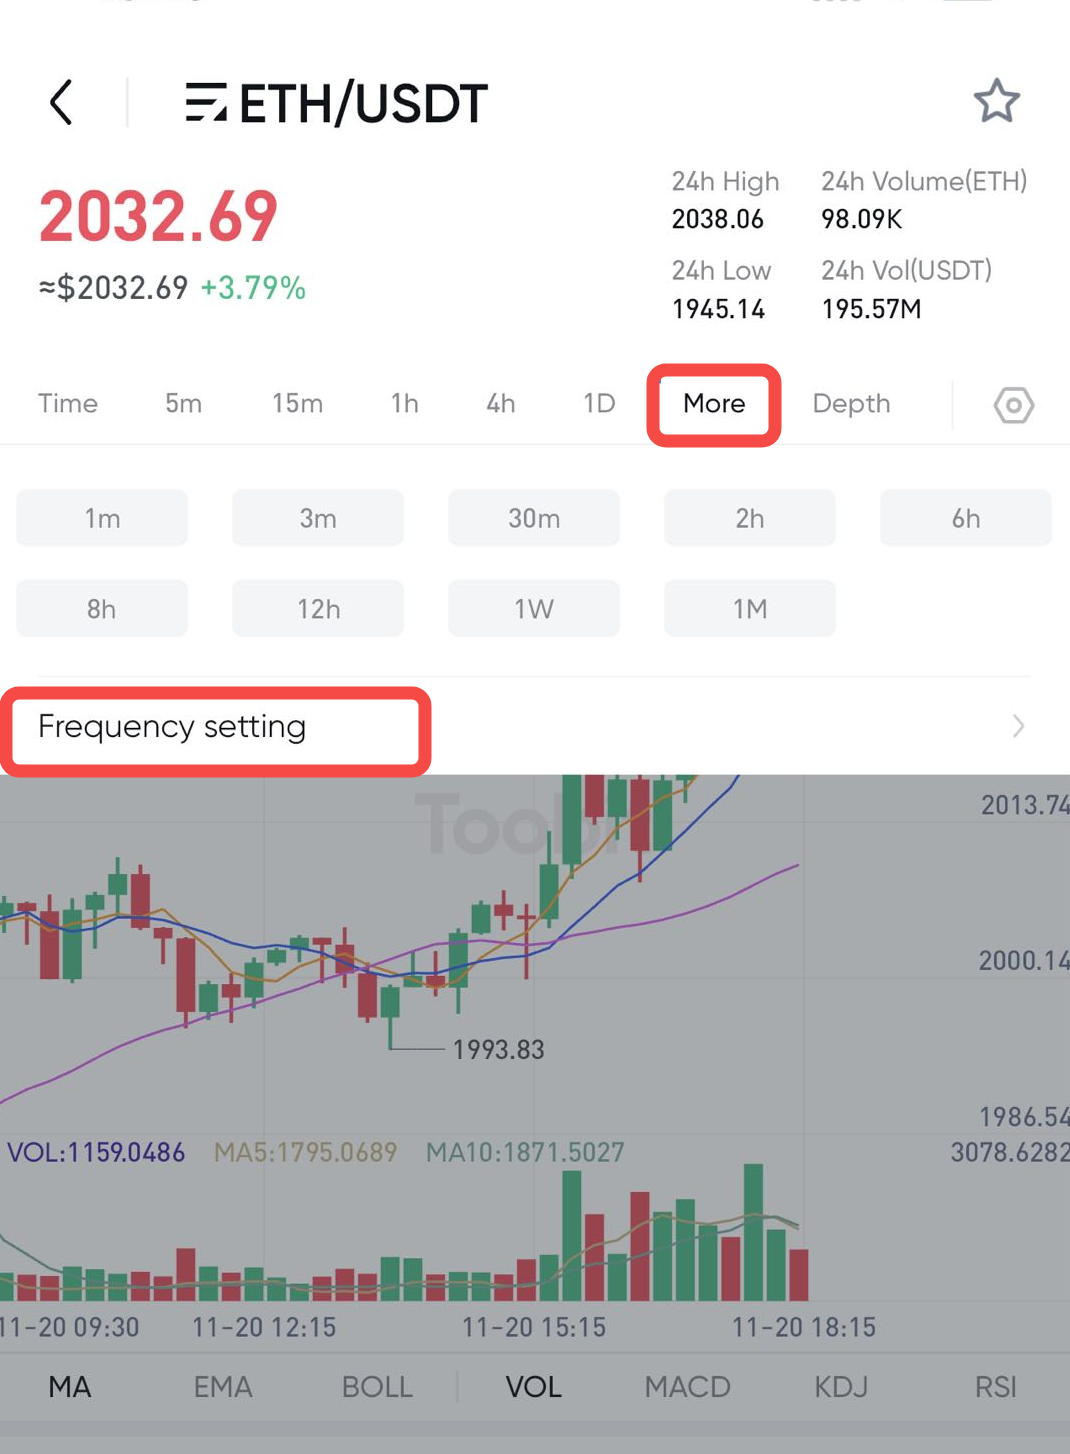Select the RSI indicator
The height and width of the screenshot is (1454, 1070).
point(995,1387)
